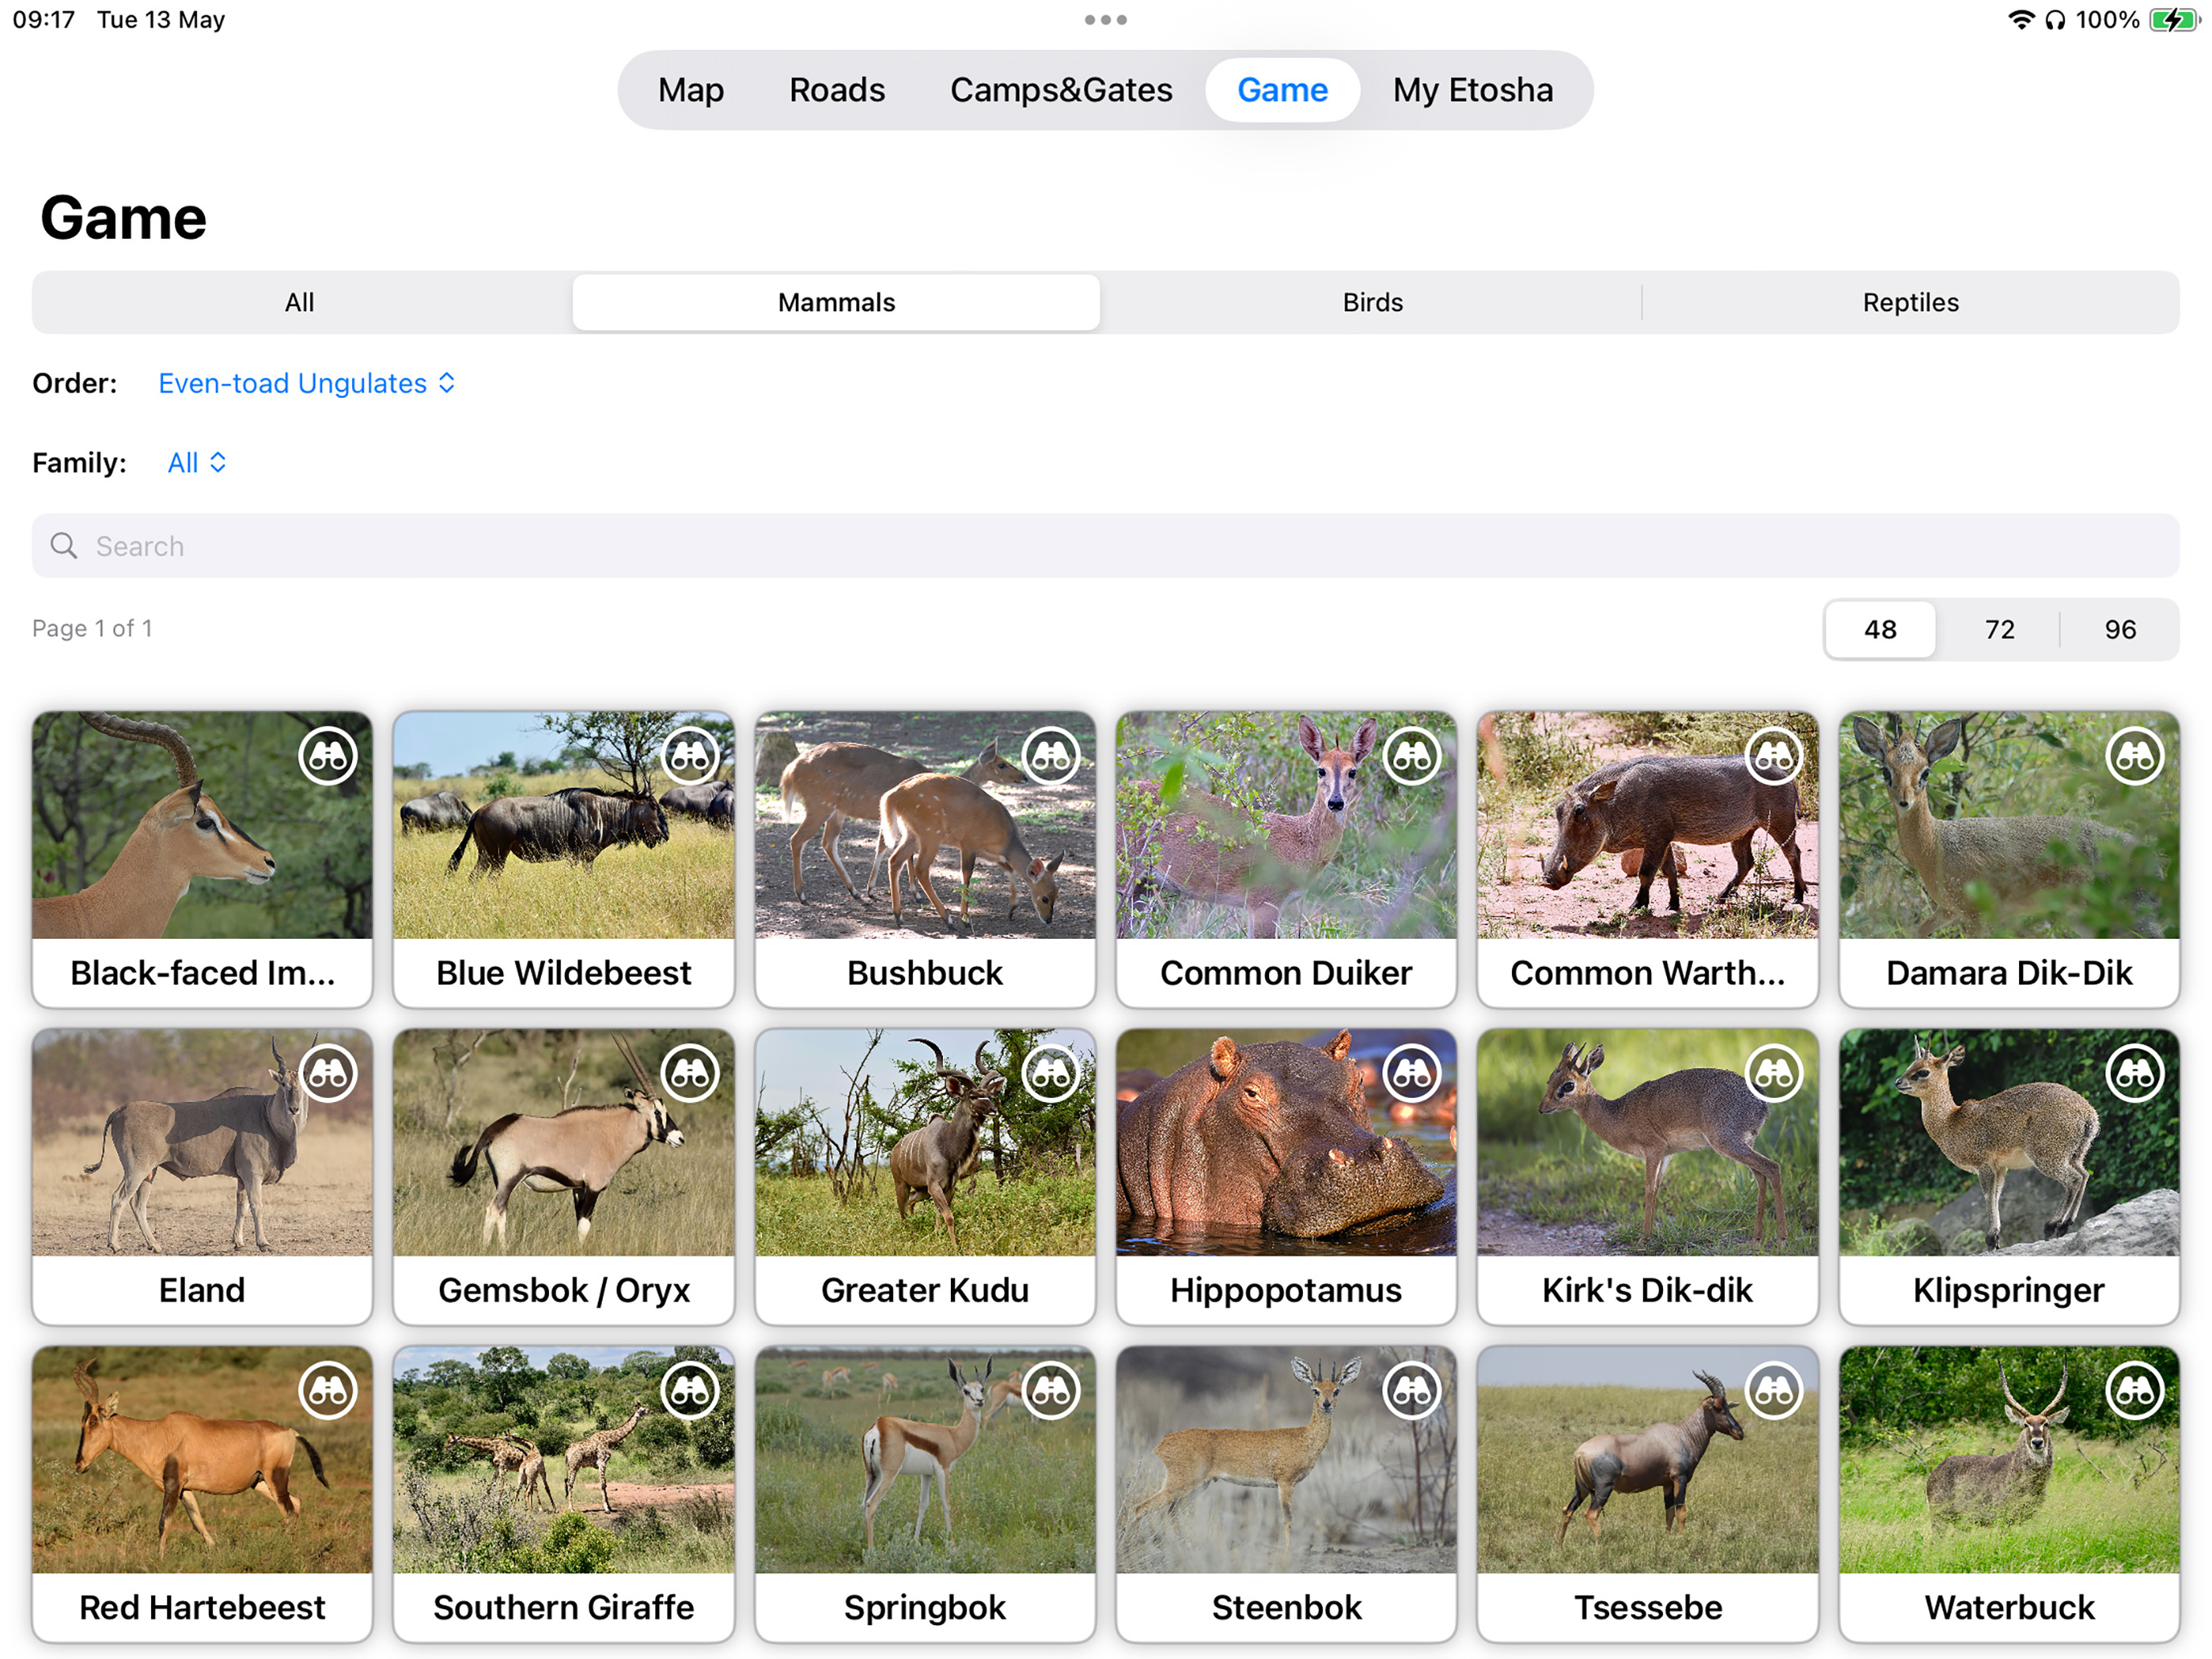This screenshot has height=1659, width=2212.
Task: Tap binoculars icon on Kirk's Dik-dik card
Action: (1774, 1073)
